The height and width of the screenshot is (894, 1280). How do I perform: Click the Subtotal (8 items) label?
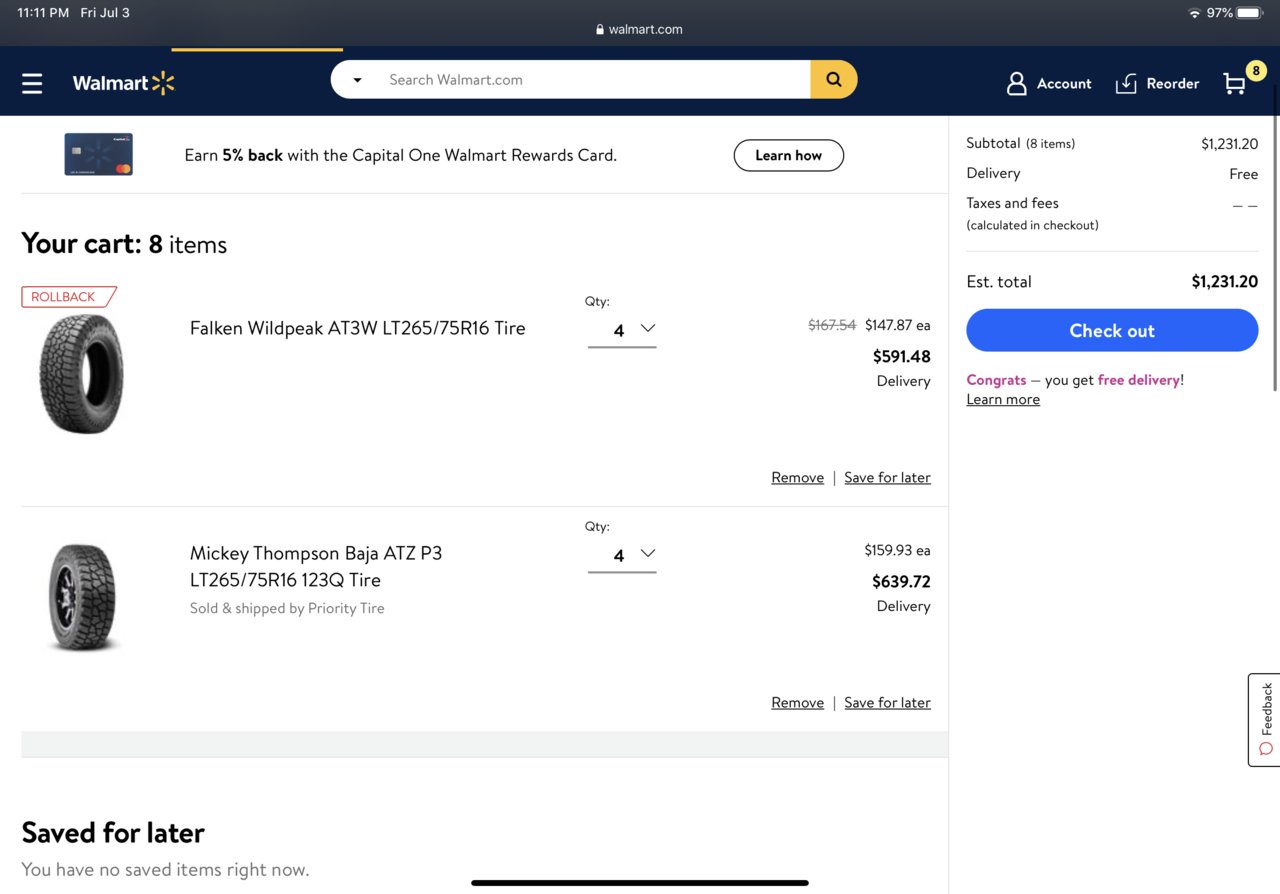[x=1020, y=143]
